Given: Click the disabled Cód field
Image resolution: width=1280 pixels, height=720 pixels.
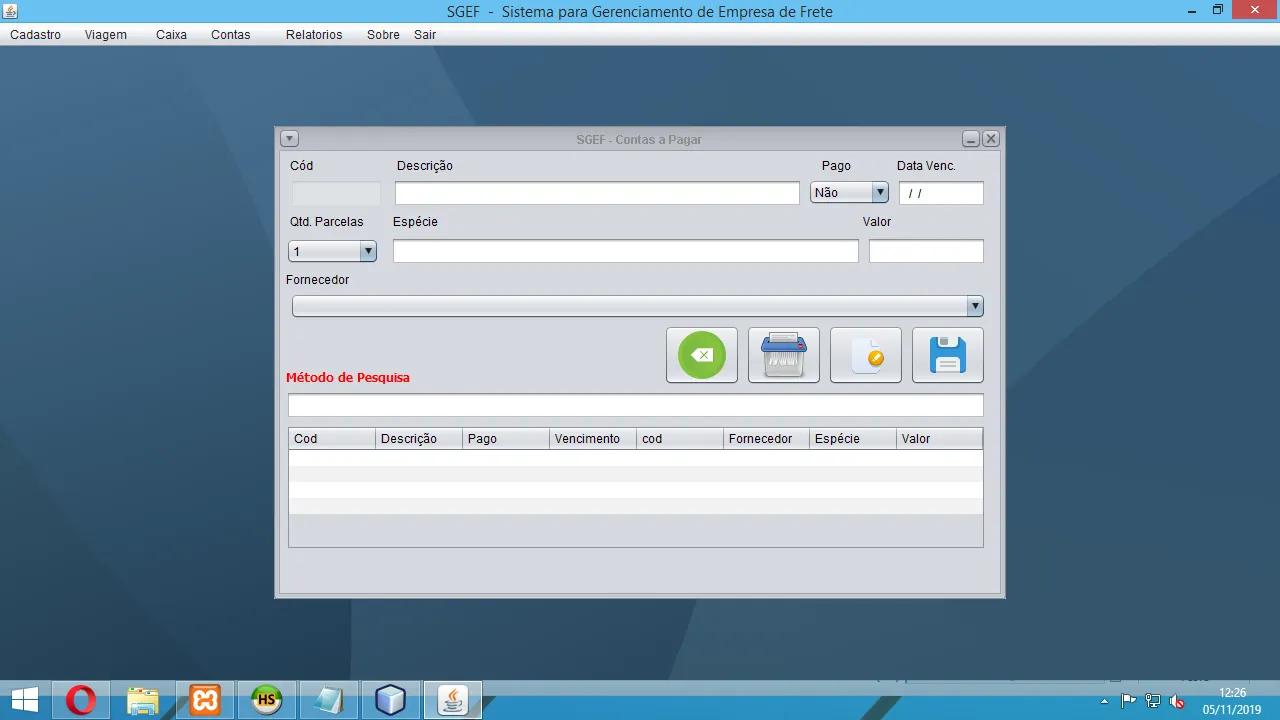Looking at the screenshot, I should (x=336, y=193).
